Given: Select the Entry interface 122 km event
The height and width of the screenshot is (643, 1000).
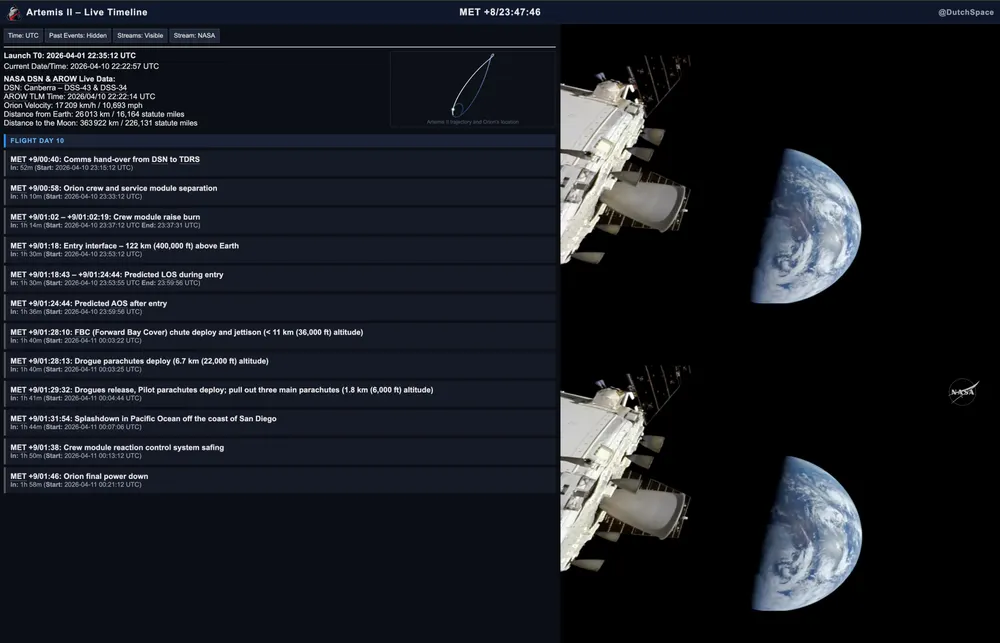Looking at the screenshot, I should (279, 249).
